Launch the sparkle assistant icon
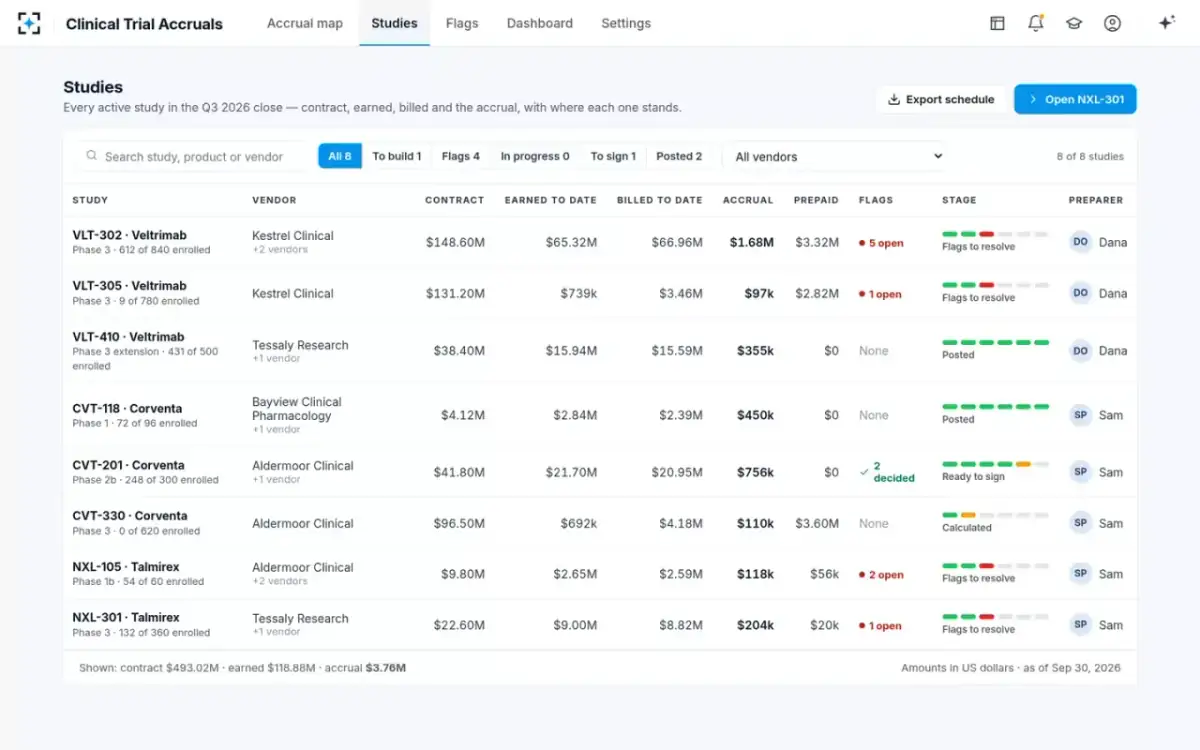 tap(1166, 23)
